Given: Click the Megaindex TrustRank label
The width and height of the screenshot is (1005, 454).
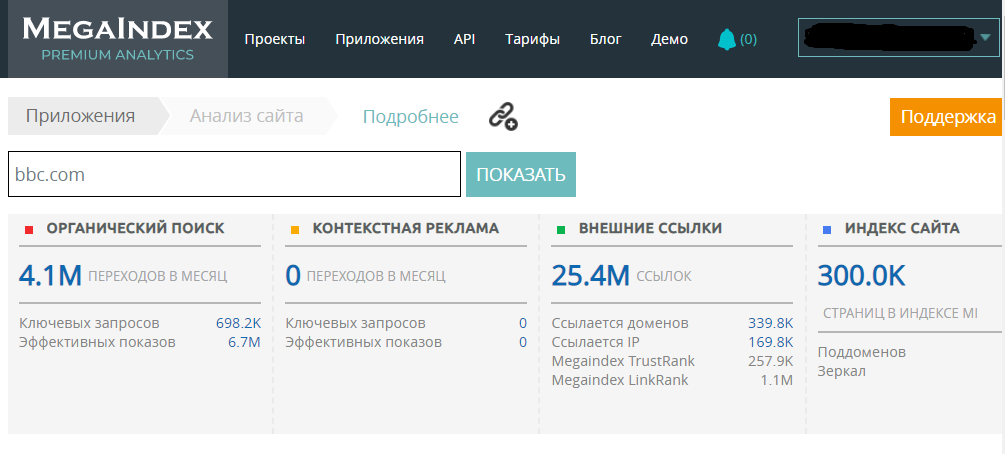Looking at the screenshot, I should click(623, 361).
